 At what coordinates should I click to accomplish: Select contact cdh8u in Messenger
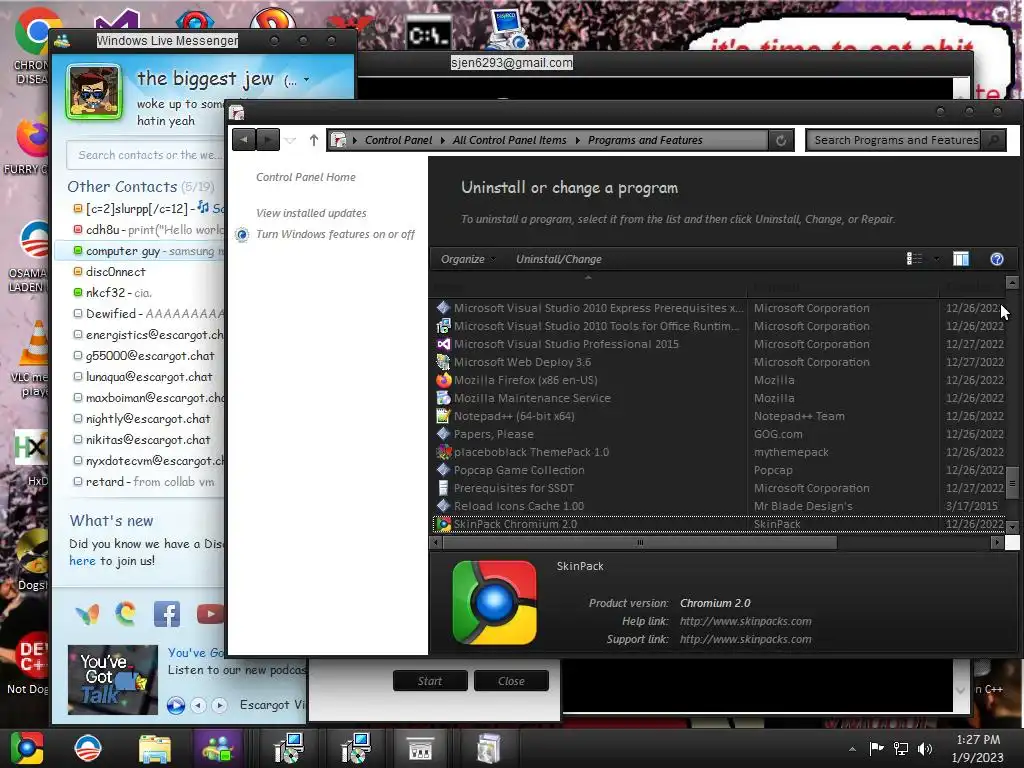point(140,230)
